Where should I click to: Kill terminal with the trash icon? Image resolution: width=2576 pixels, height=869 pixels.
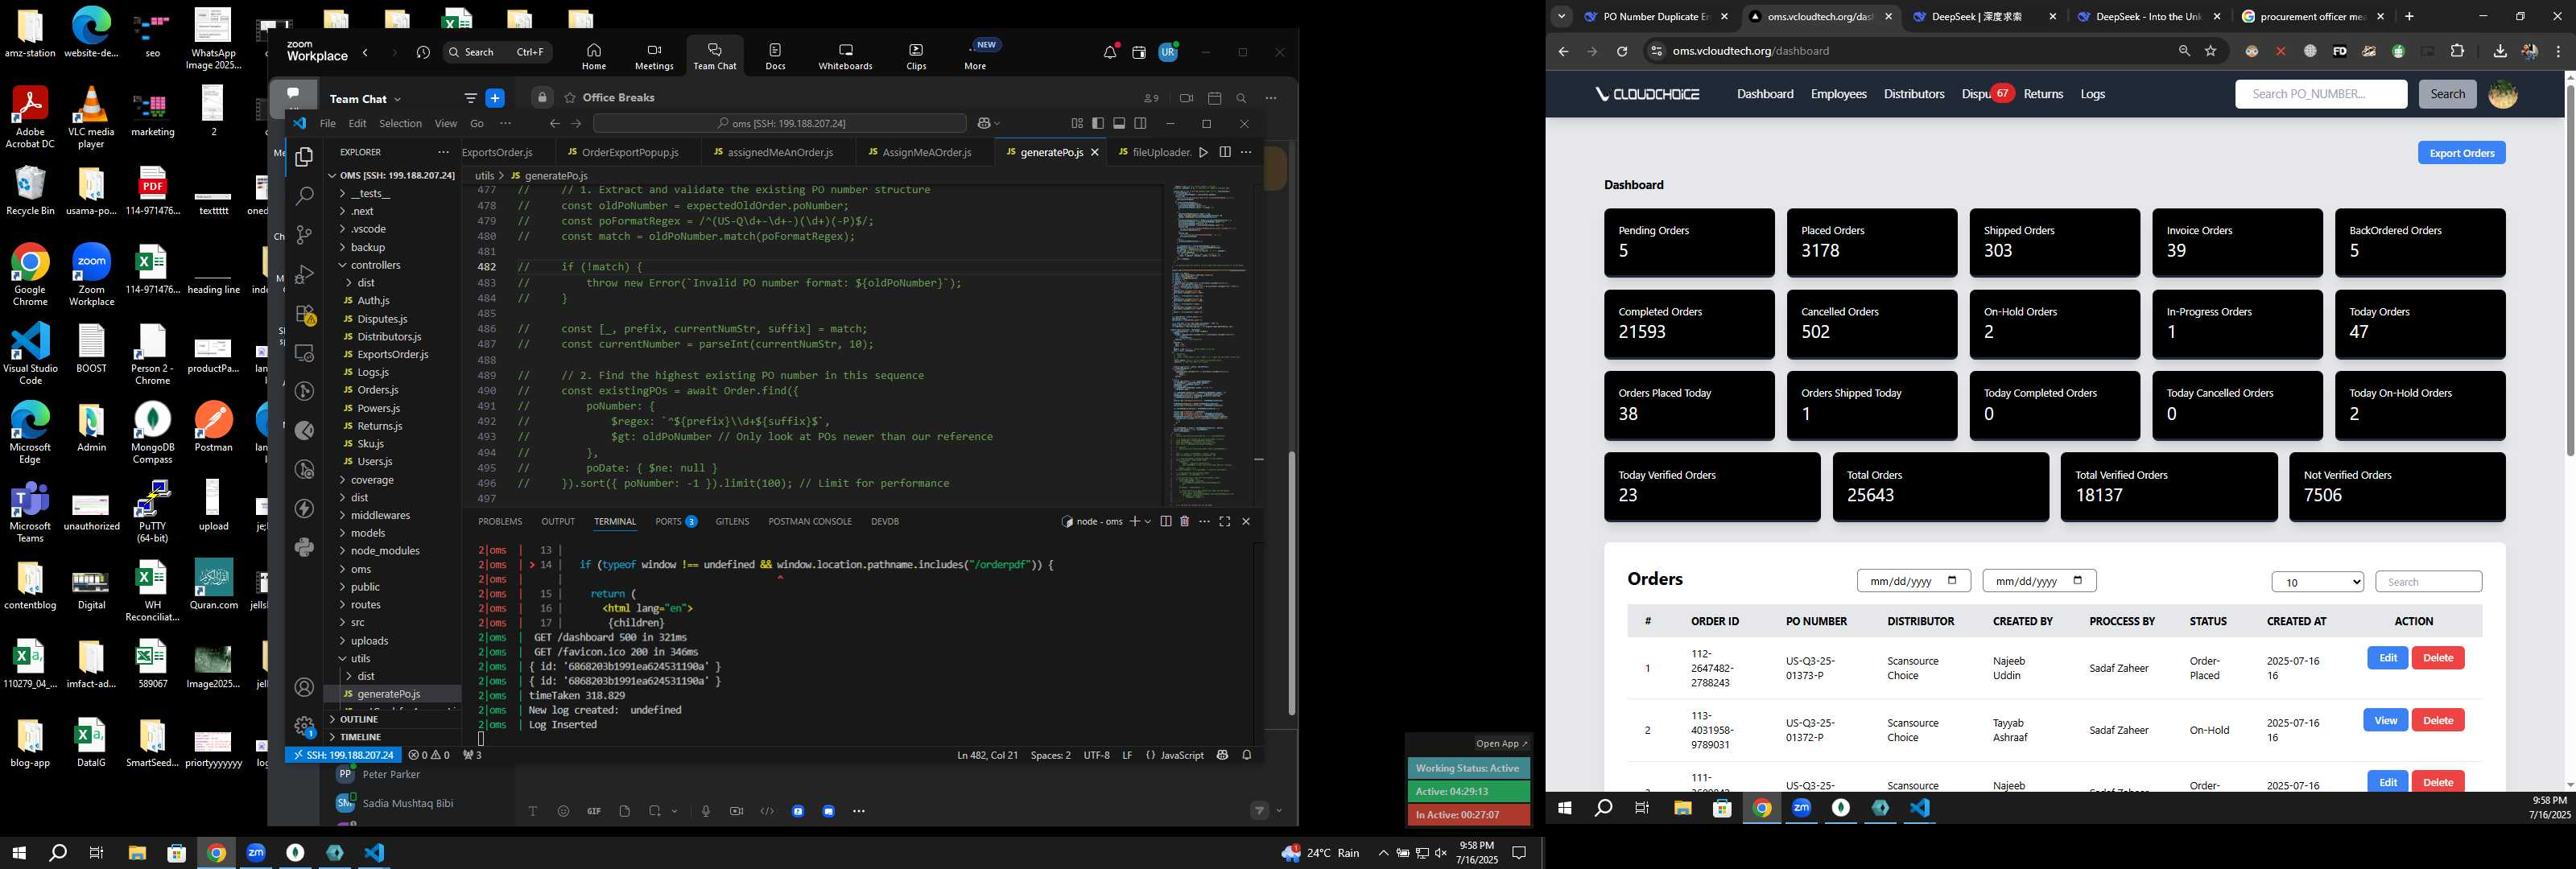1184,521
